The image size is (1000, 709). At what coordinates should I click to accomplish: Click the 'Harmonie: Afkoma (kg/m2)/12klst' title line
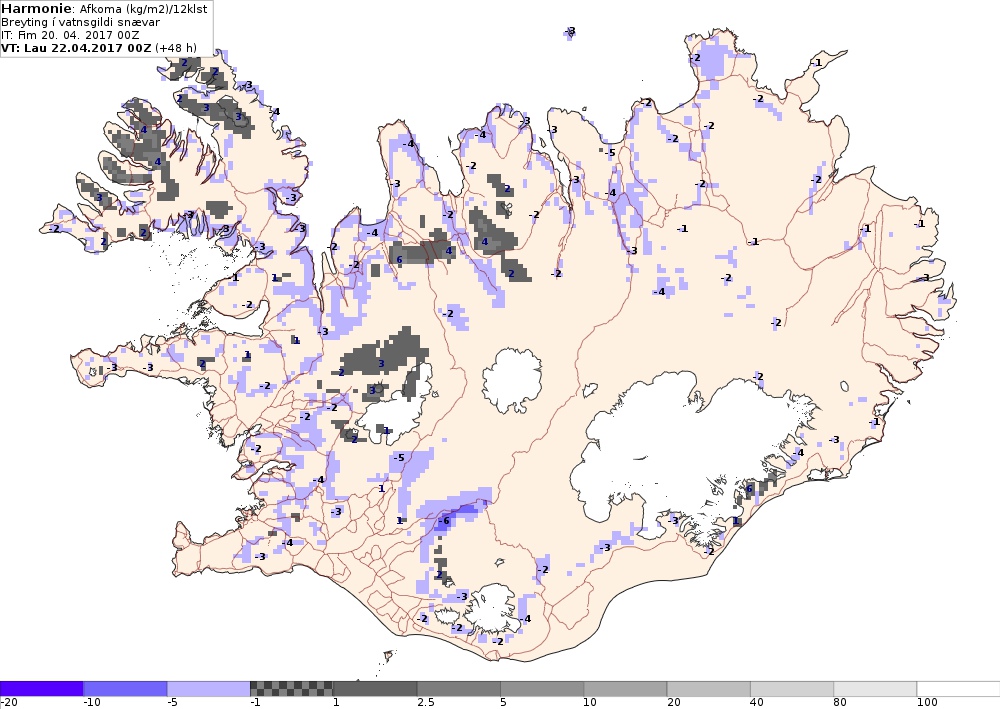click(104, 9)
